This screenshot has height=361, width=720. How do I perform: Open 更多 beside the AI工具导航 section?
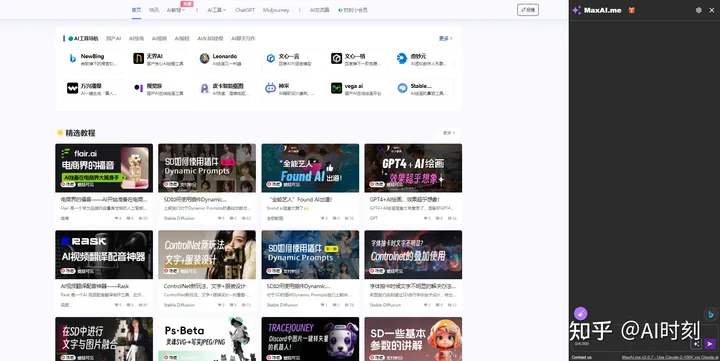click(445, 39)
